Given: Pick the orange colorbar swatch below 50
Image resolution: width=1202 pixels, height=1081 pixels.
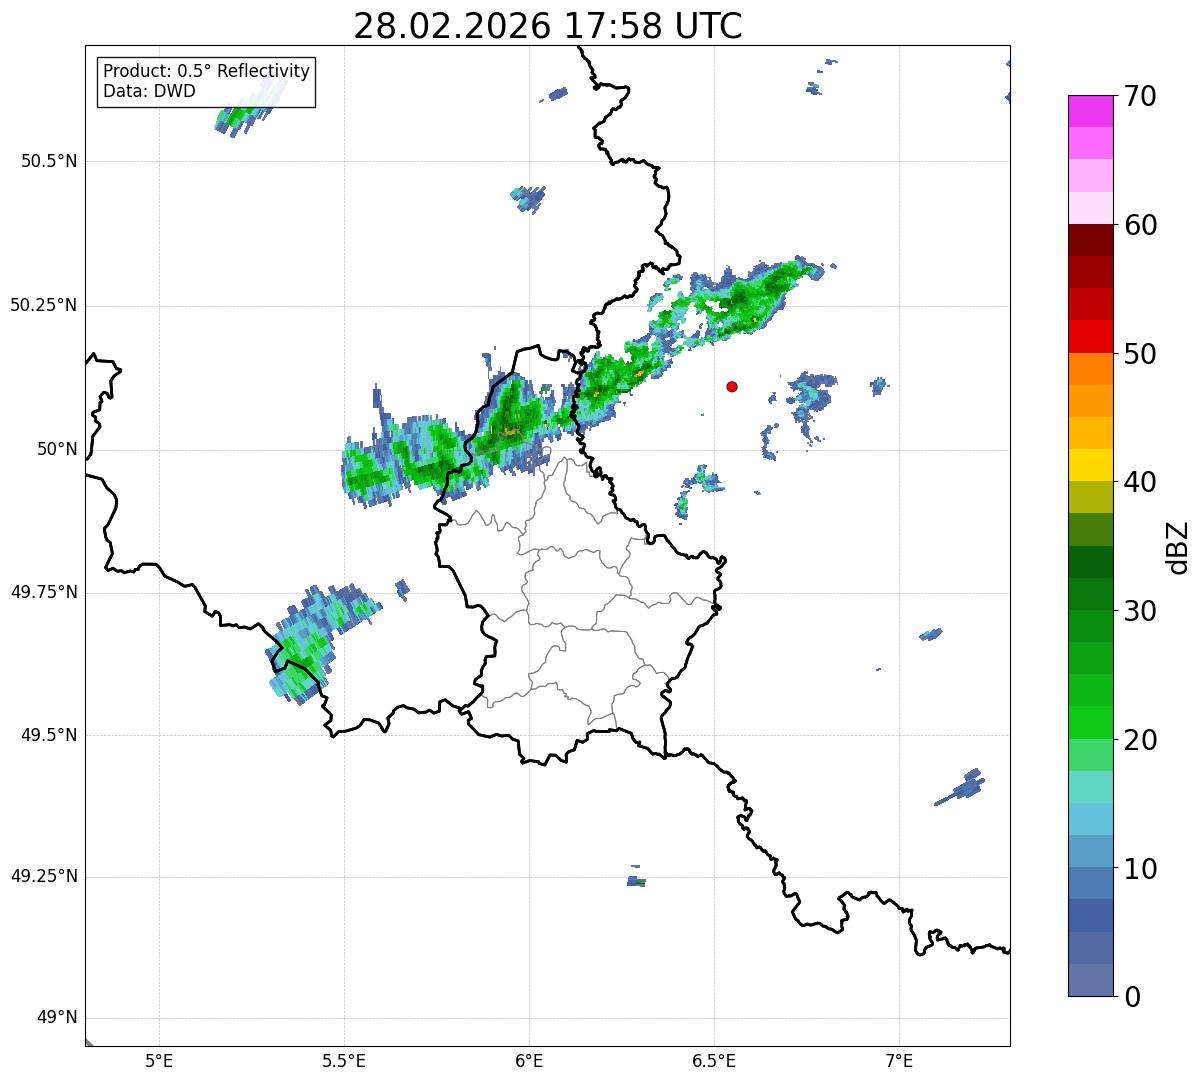Looking at the screenshot, I should 1091,369.
